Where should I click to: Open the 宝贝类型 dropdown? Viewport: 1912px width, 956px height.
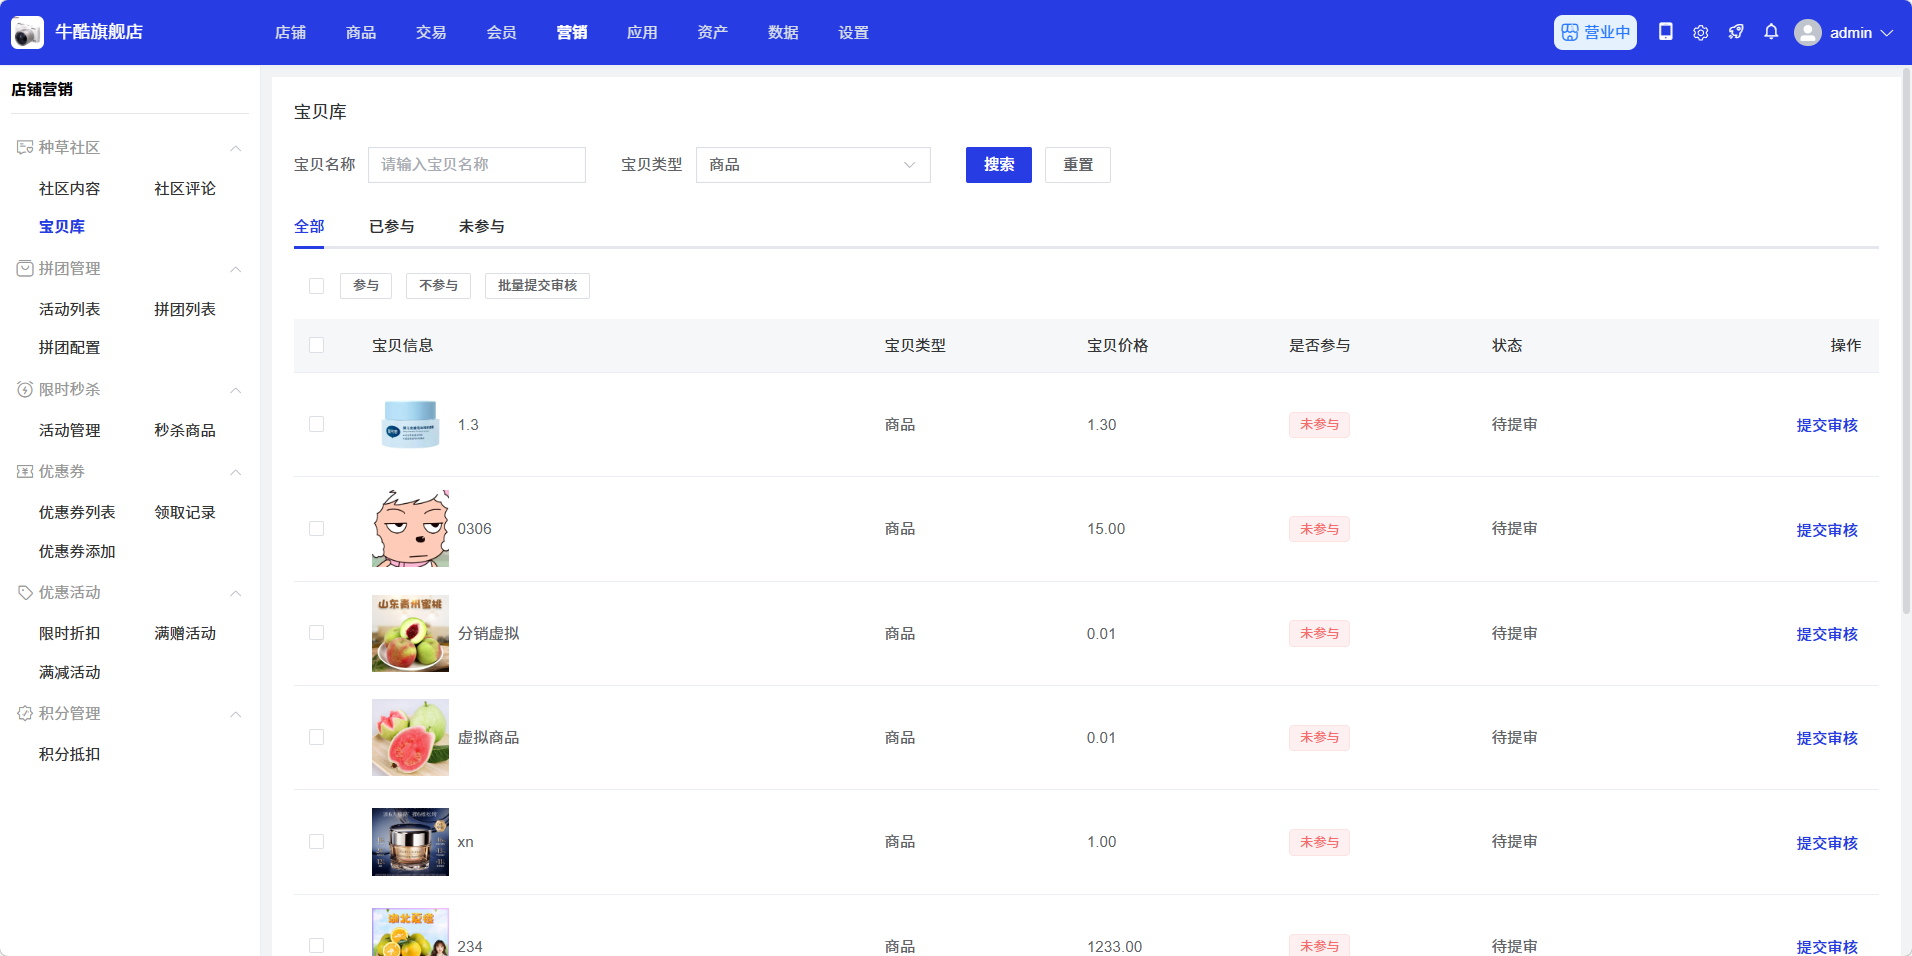coord(812,165)
